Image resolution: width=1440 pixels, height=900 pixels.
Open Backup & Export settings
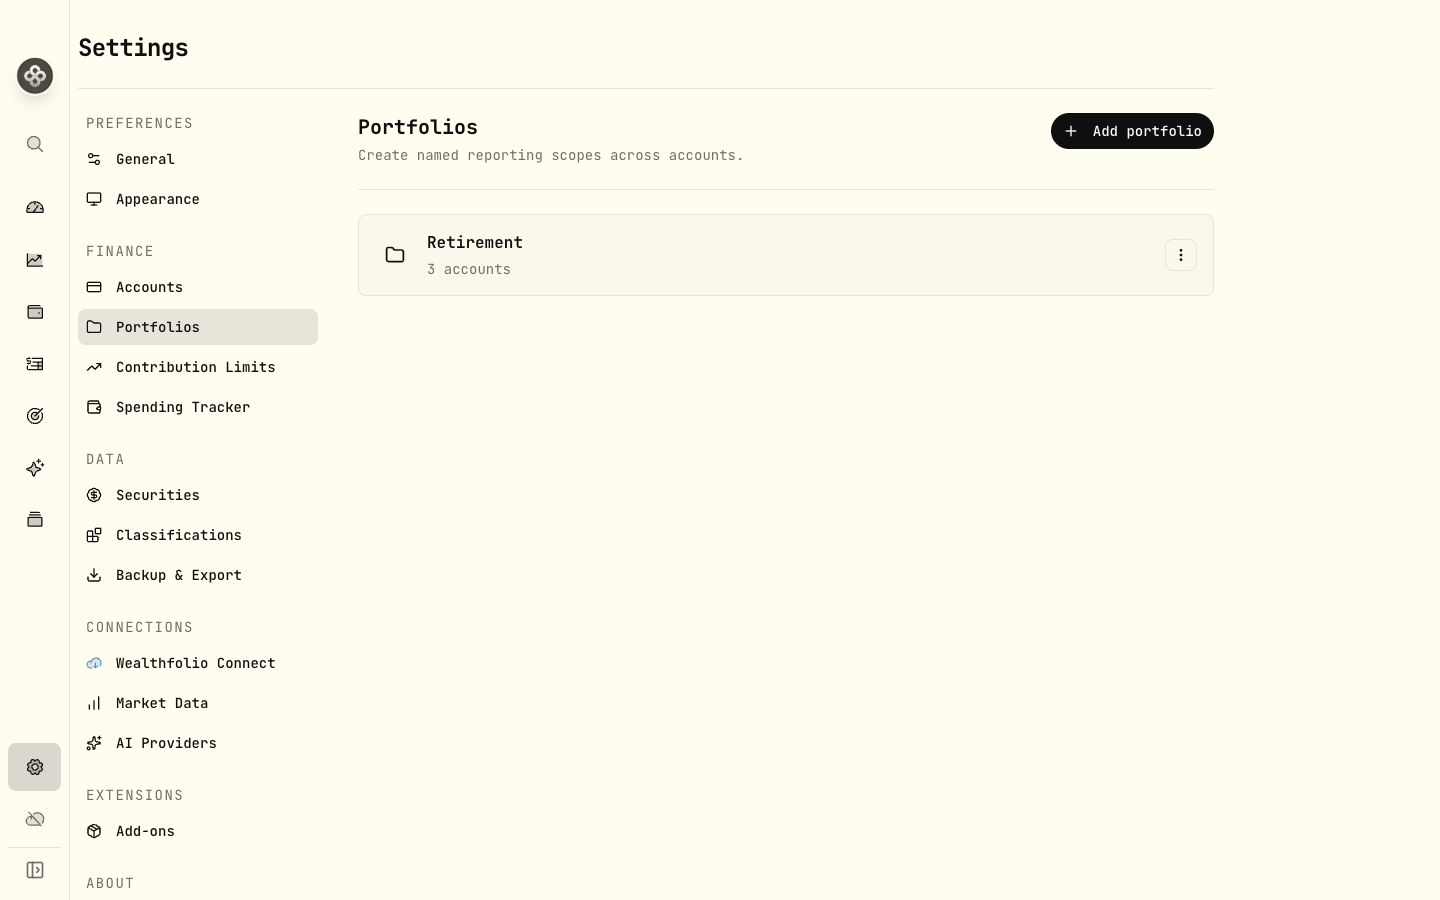pos(198,575)
